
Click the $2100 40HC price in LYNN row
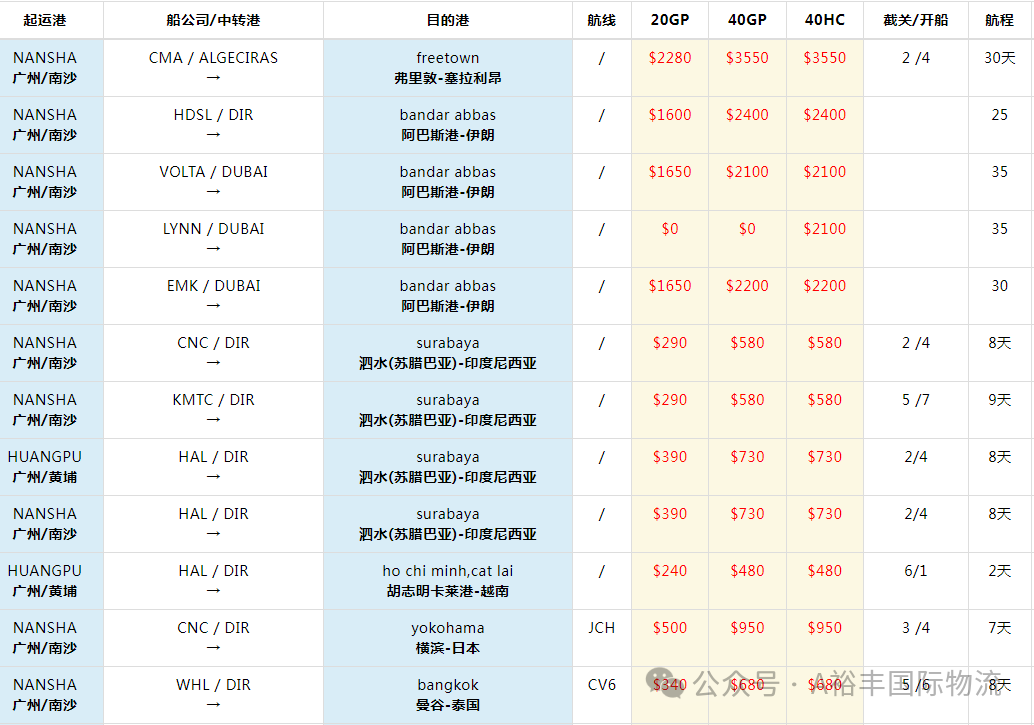824,229
